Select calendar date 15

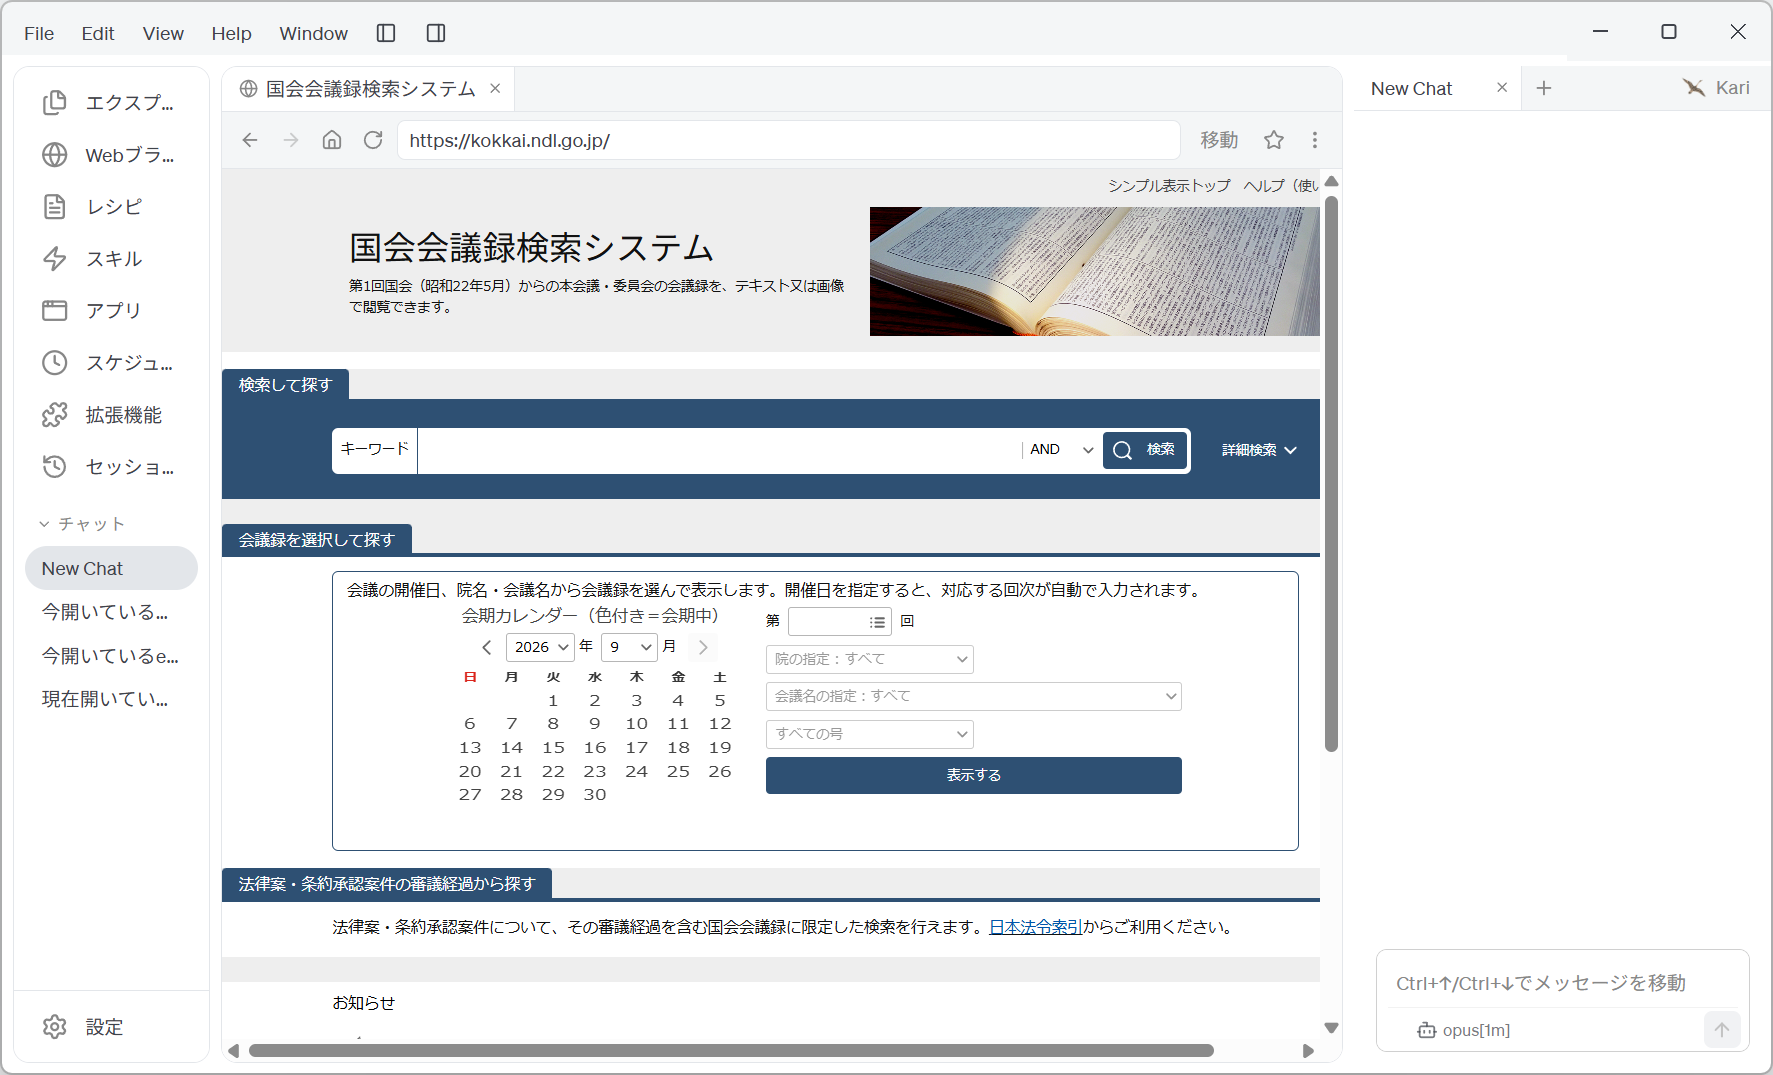pyautogui.click(x=553, y=748)
